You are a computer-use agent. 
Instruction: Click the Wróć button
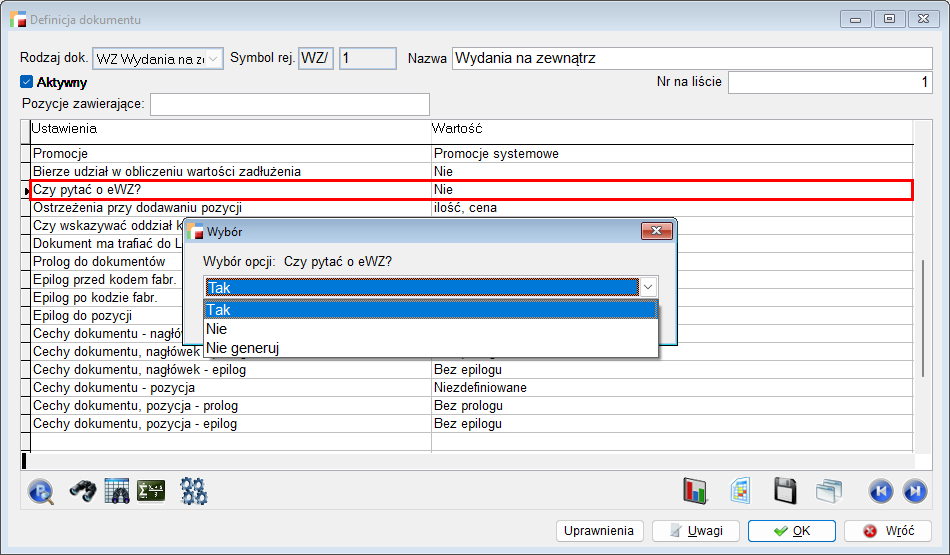point(888,531)
